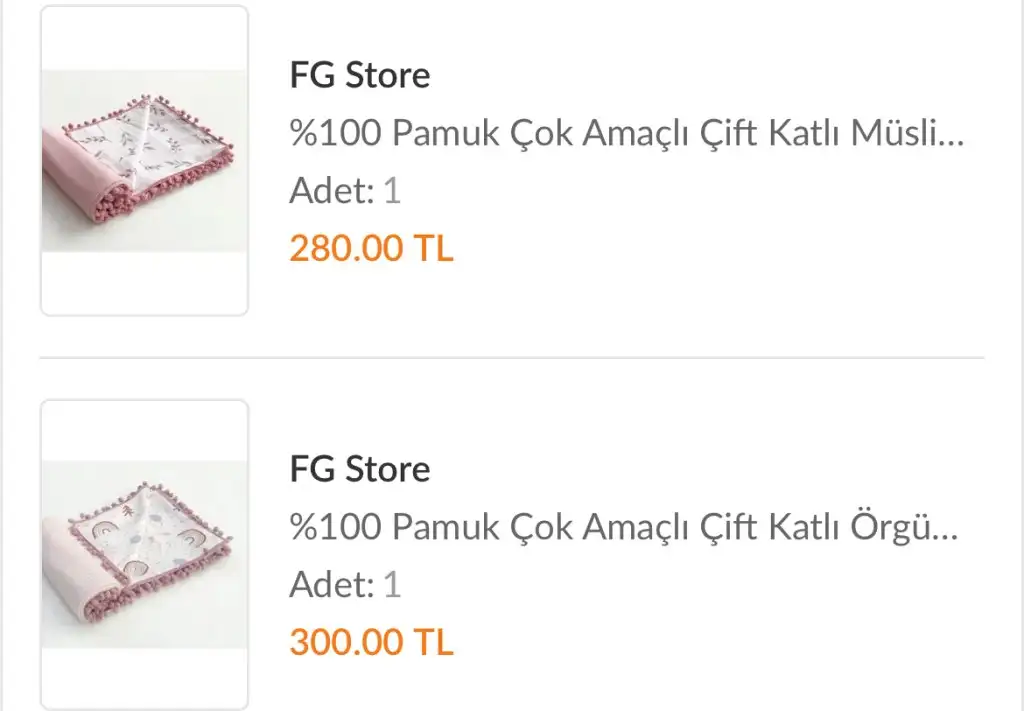Click the 300.00 TL price
The width and height of the screenshot is (1024, 711).
(371, 642)
